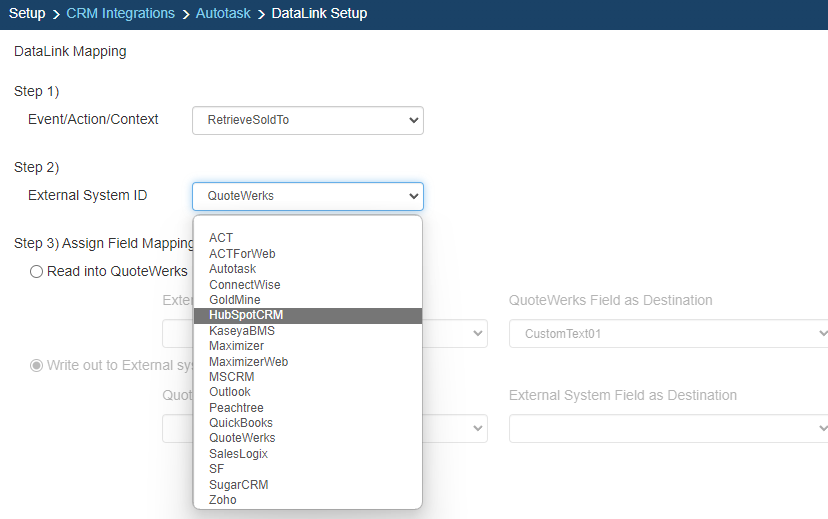Select HubSpotCRM from the dropdown list
The image size is (828, 519).
pos(246,315)
